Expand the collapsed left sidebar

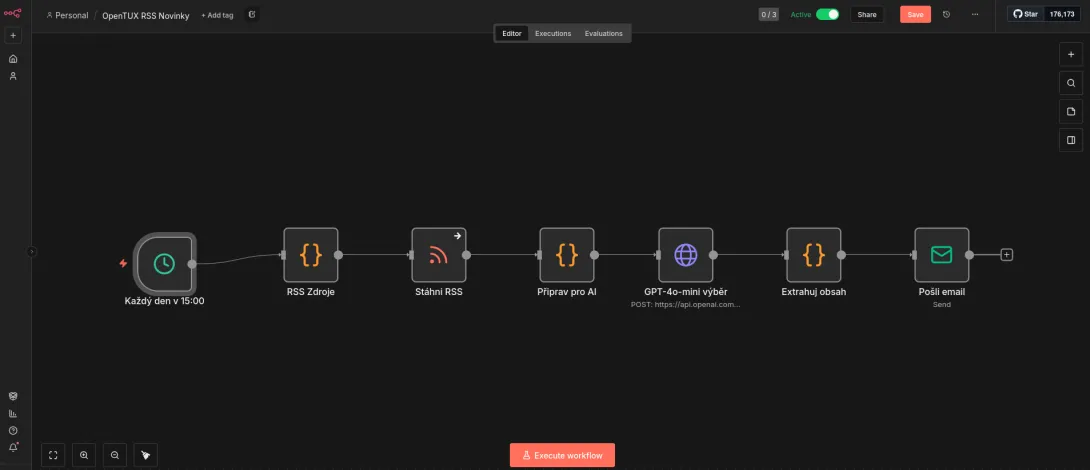coord(31,252)
